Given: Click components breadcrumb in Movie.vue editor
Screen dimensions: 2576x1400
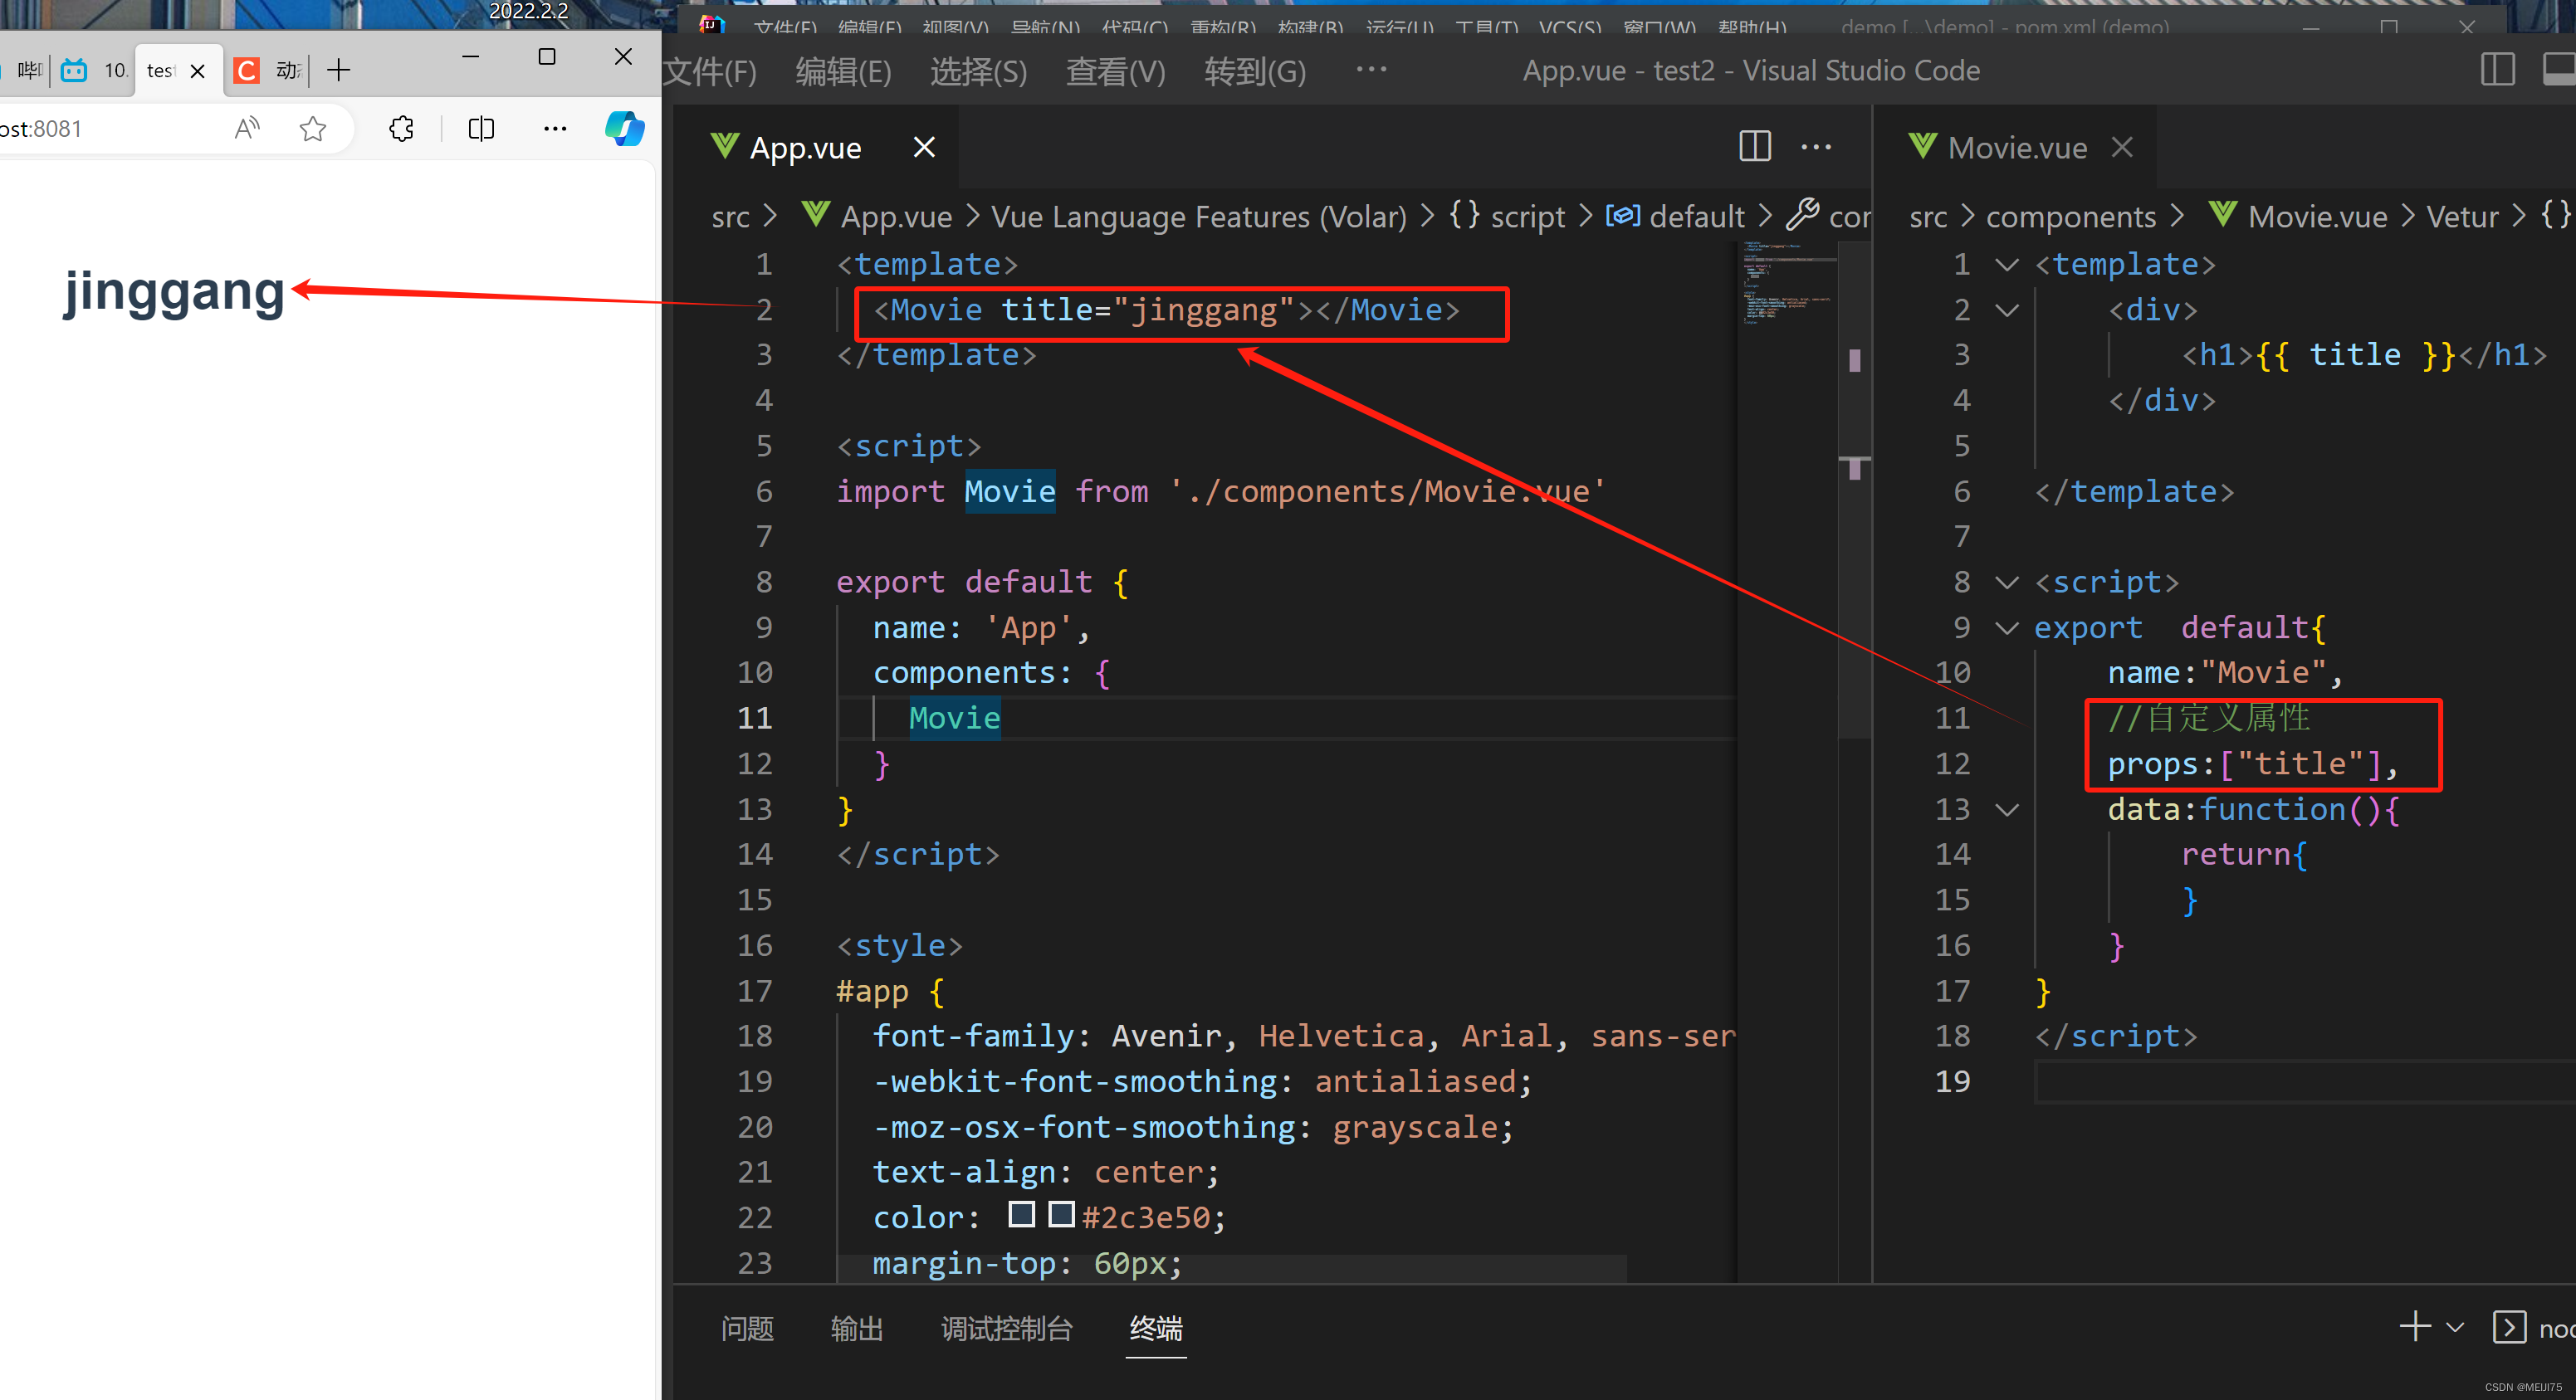Looking at the screenshot, I should (x=2071, y=217).
